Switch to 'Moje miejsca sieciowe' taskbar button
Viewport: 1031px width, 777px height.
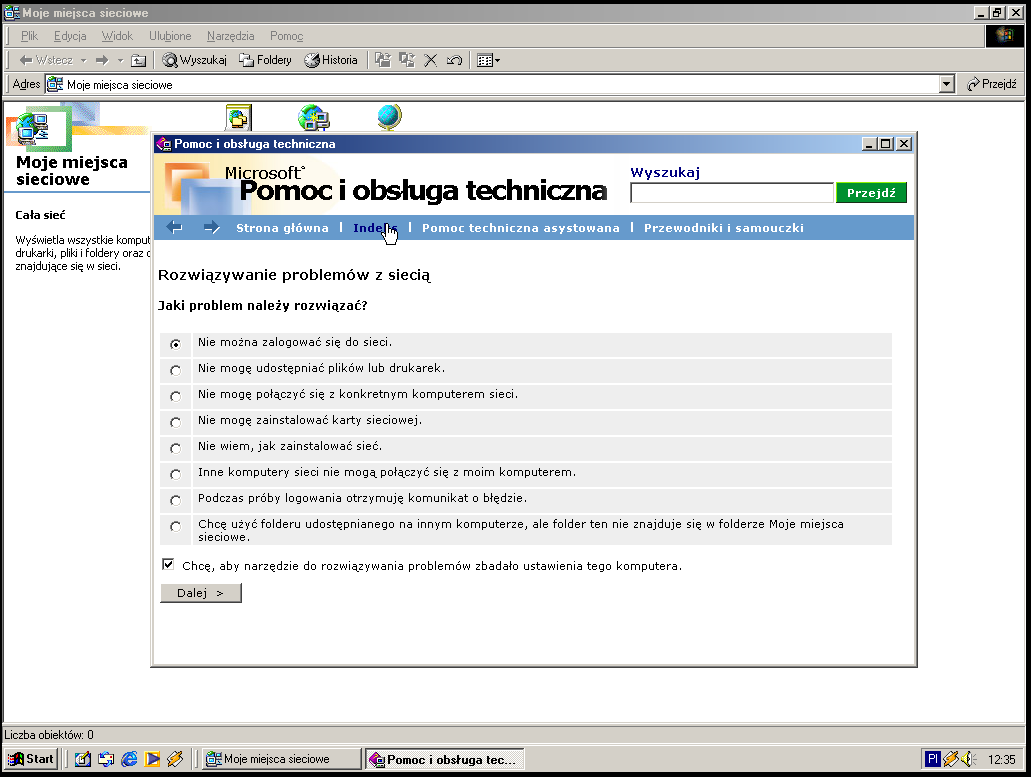pos(281,759)
